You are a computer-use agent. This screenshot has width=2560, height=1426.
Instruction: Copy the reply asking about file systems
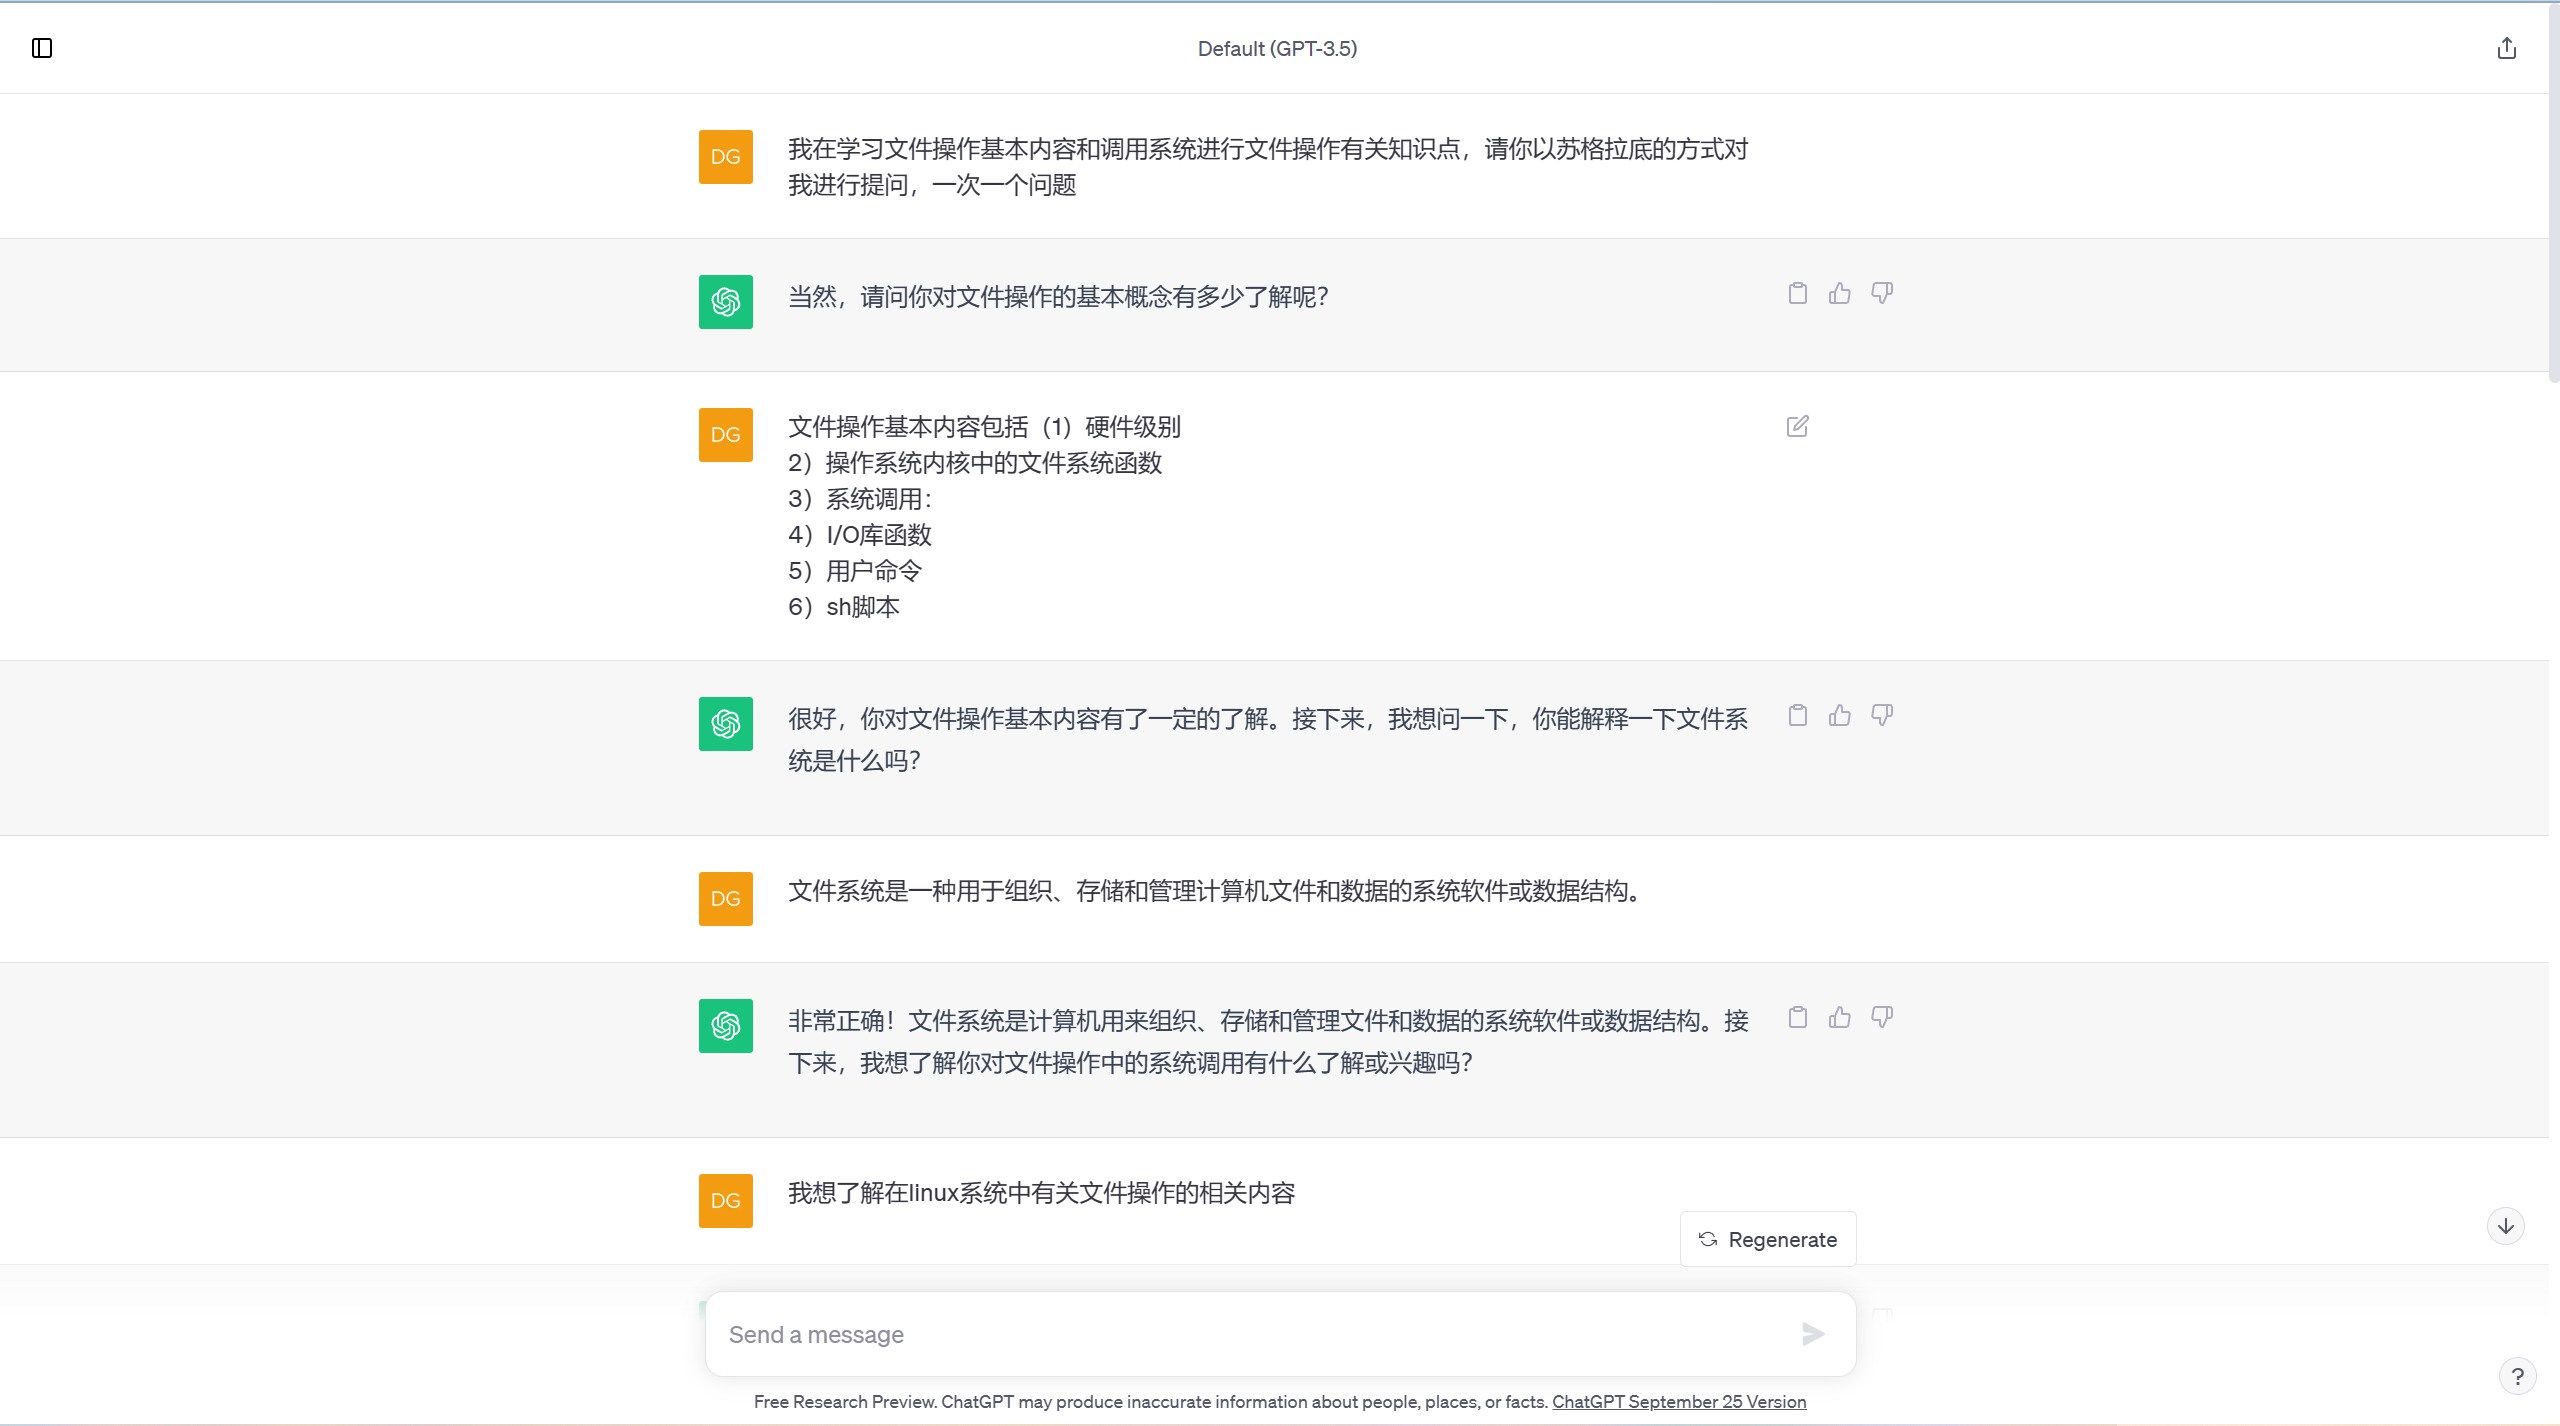click(1797, 715)
